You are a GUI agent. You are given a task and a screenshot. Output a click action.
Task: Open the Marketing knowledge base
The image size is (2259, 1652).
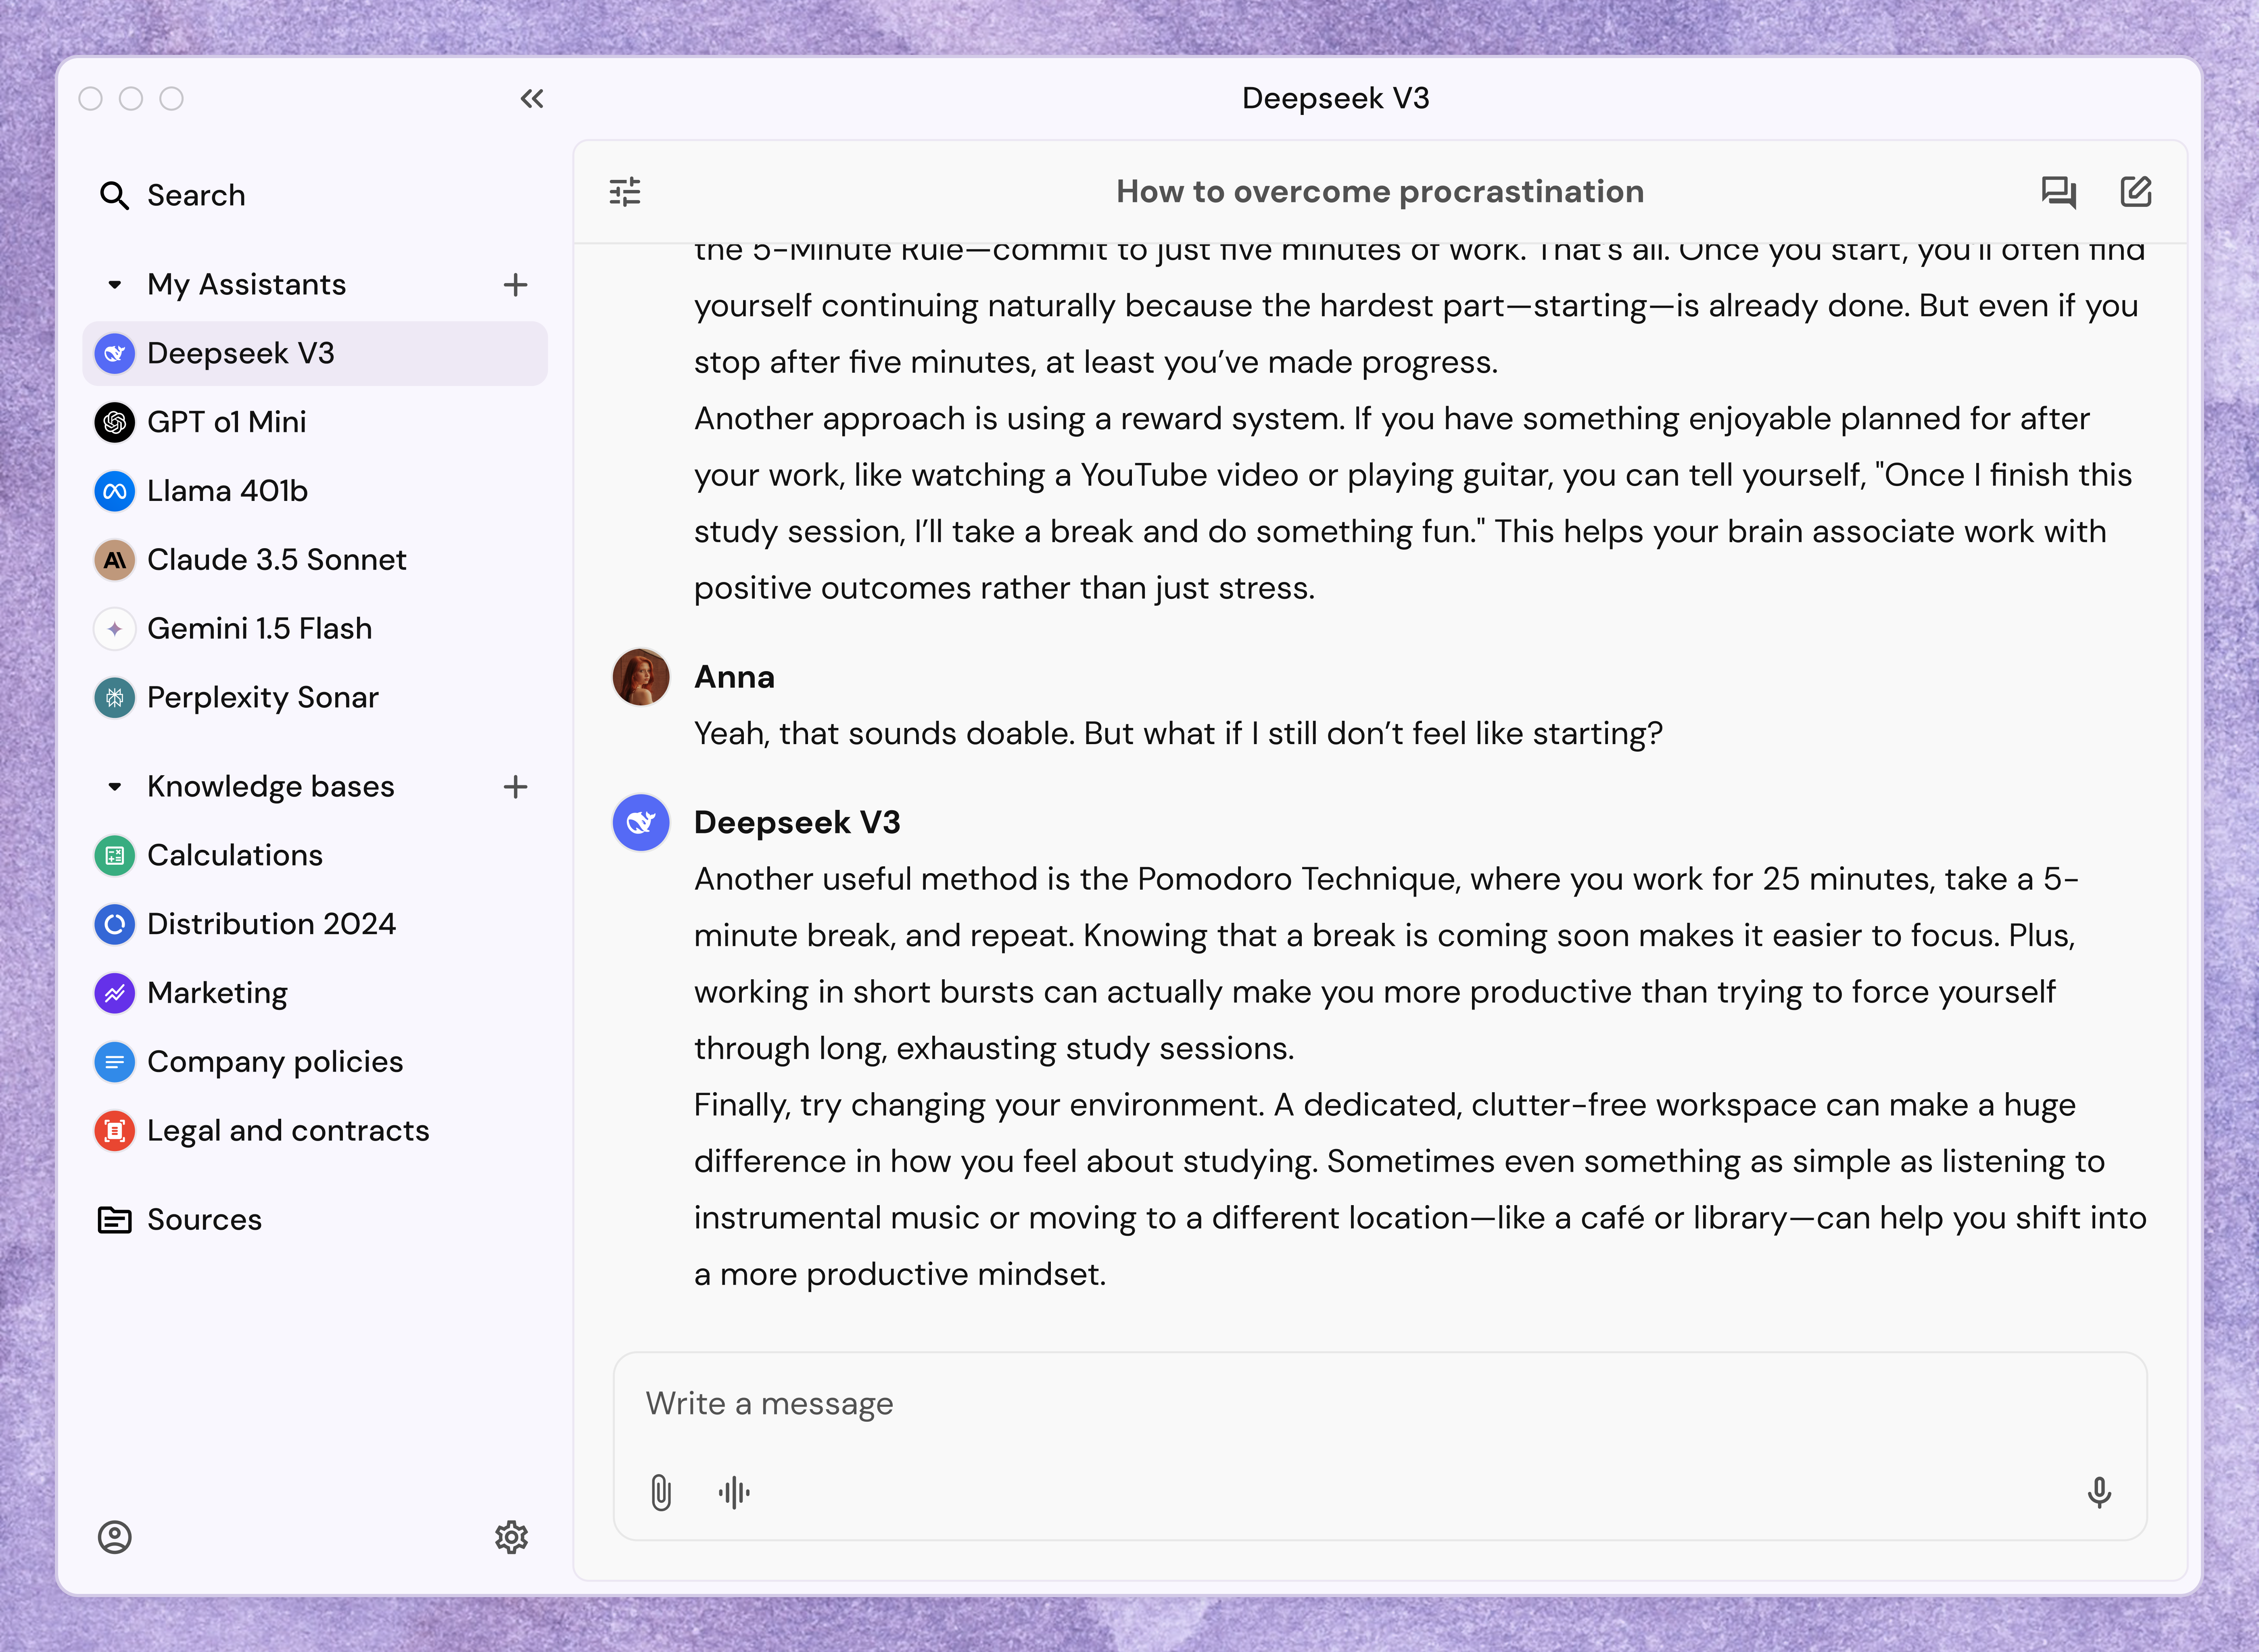[315, 993]
